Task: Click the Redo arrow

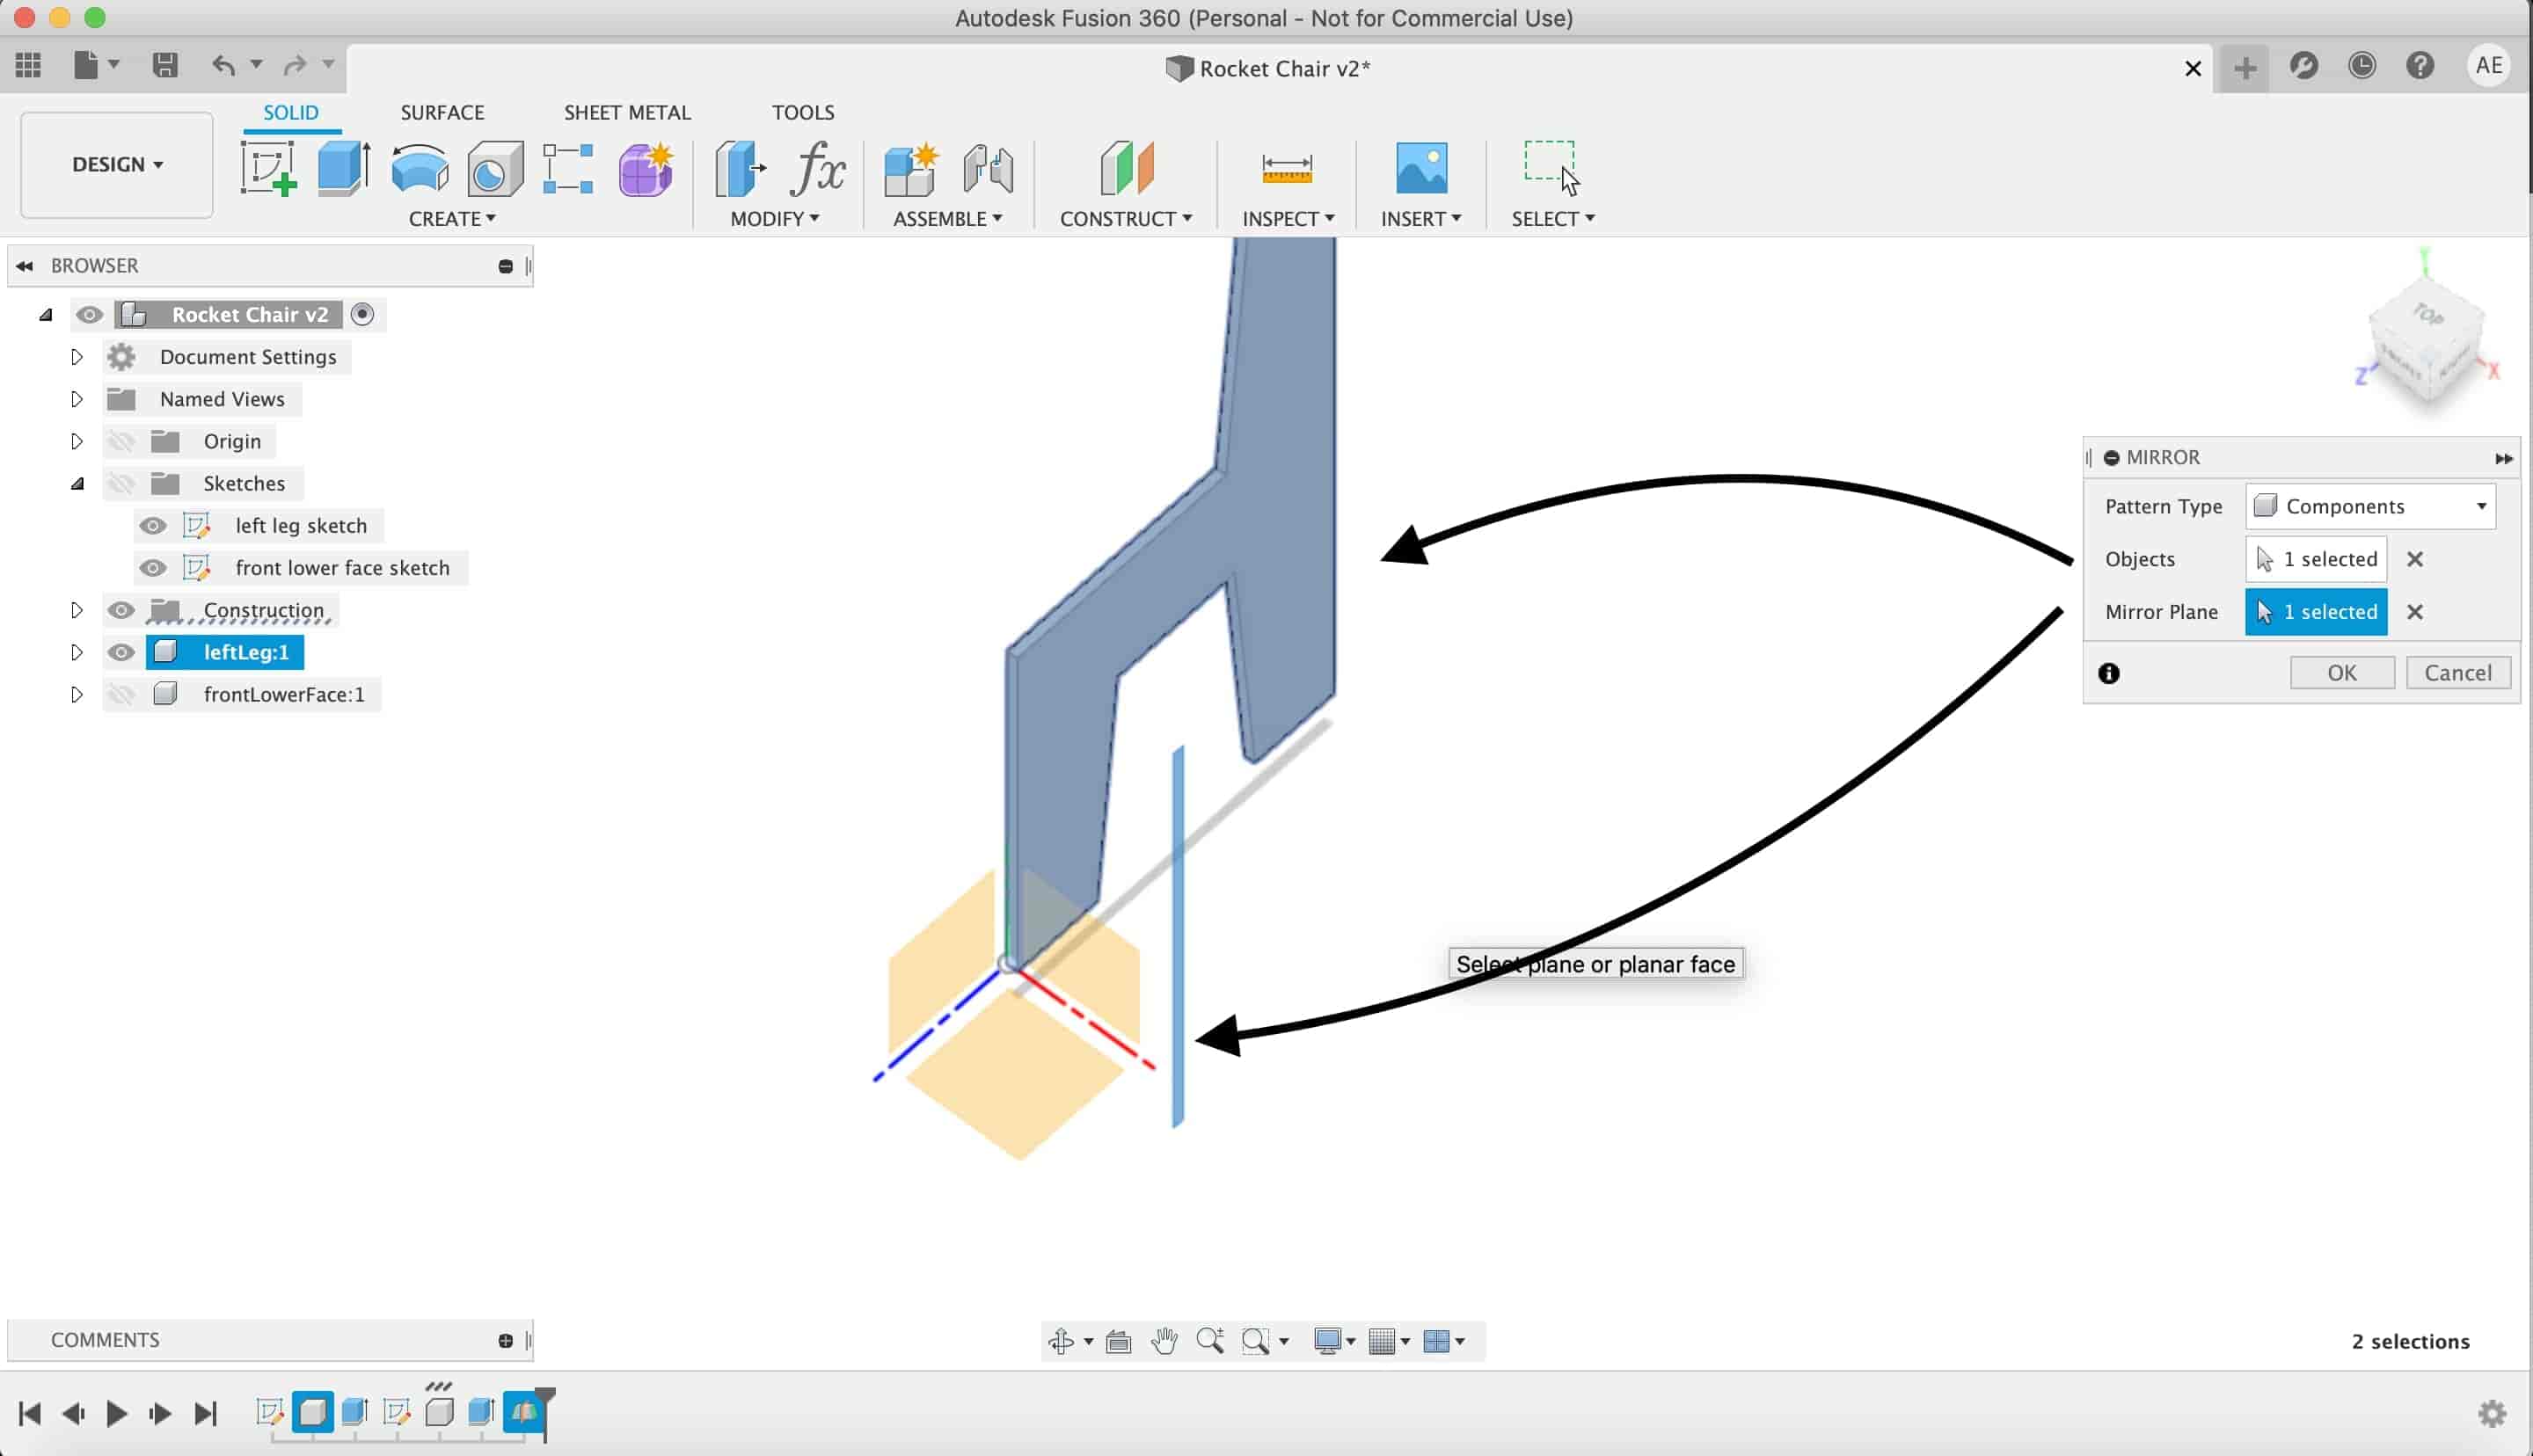Action: coord(294,65)
